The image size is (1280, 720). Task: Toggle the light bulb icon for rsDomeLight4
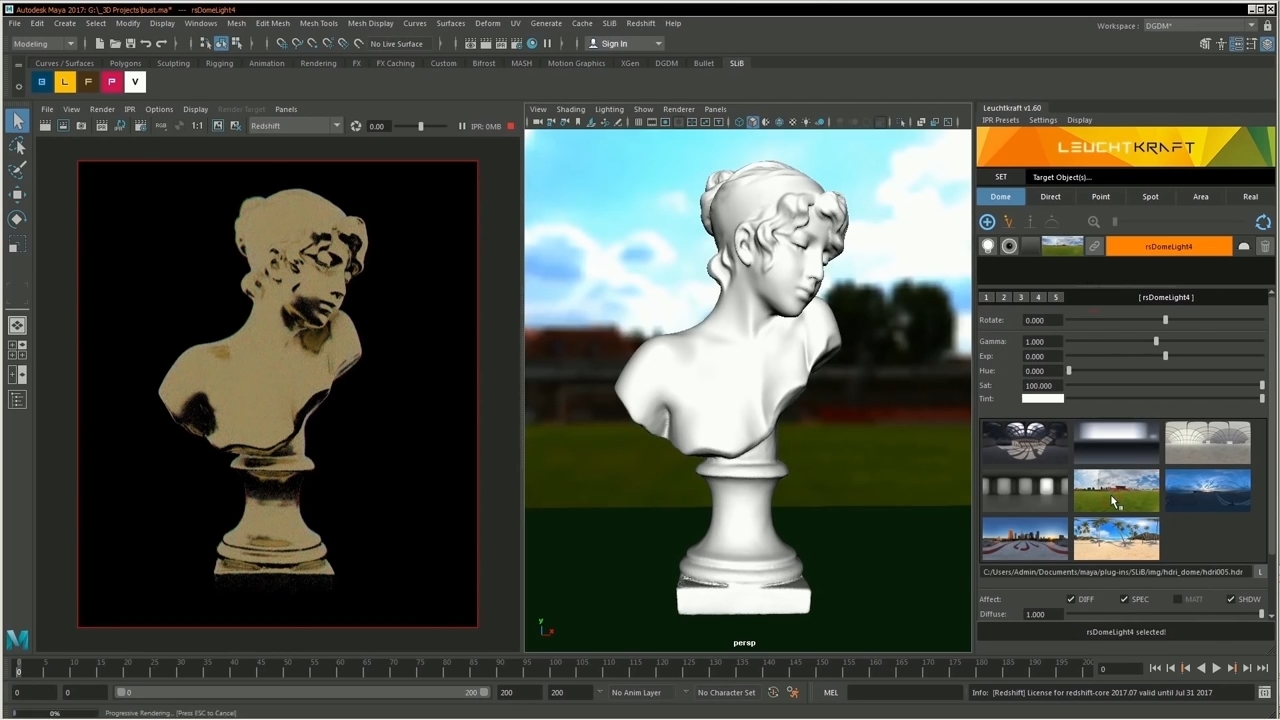[988, 246]
